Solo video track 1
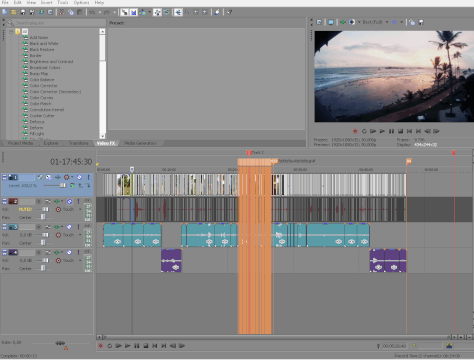The width and height of the screenshot is (474, 360). coord(88,177)
